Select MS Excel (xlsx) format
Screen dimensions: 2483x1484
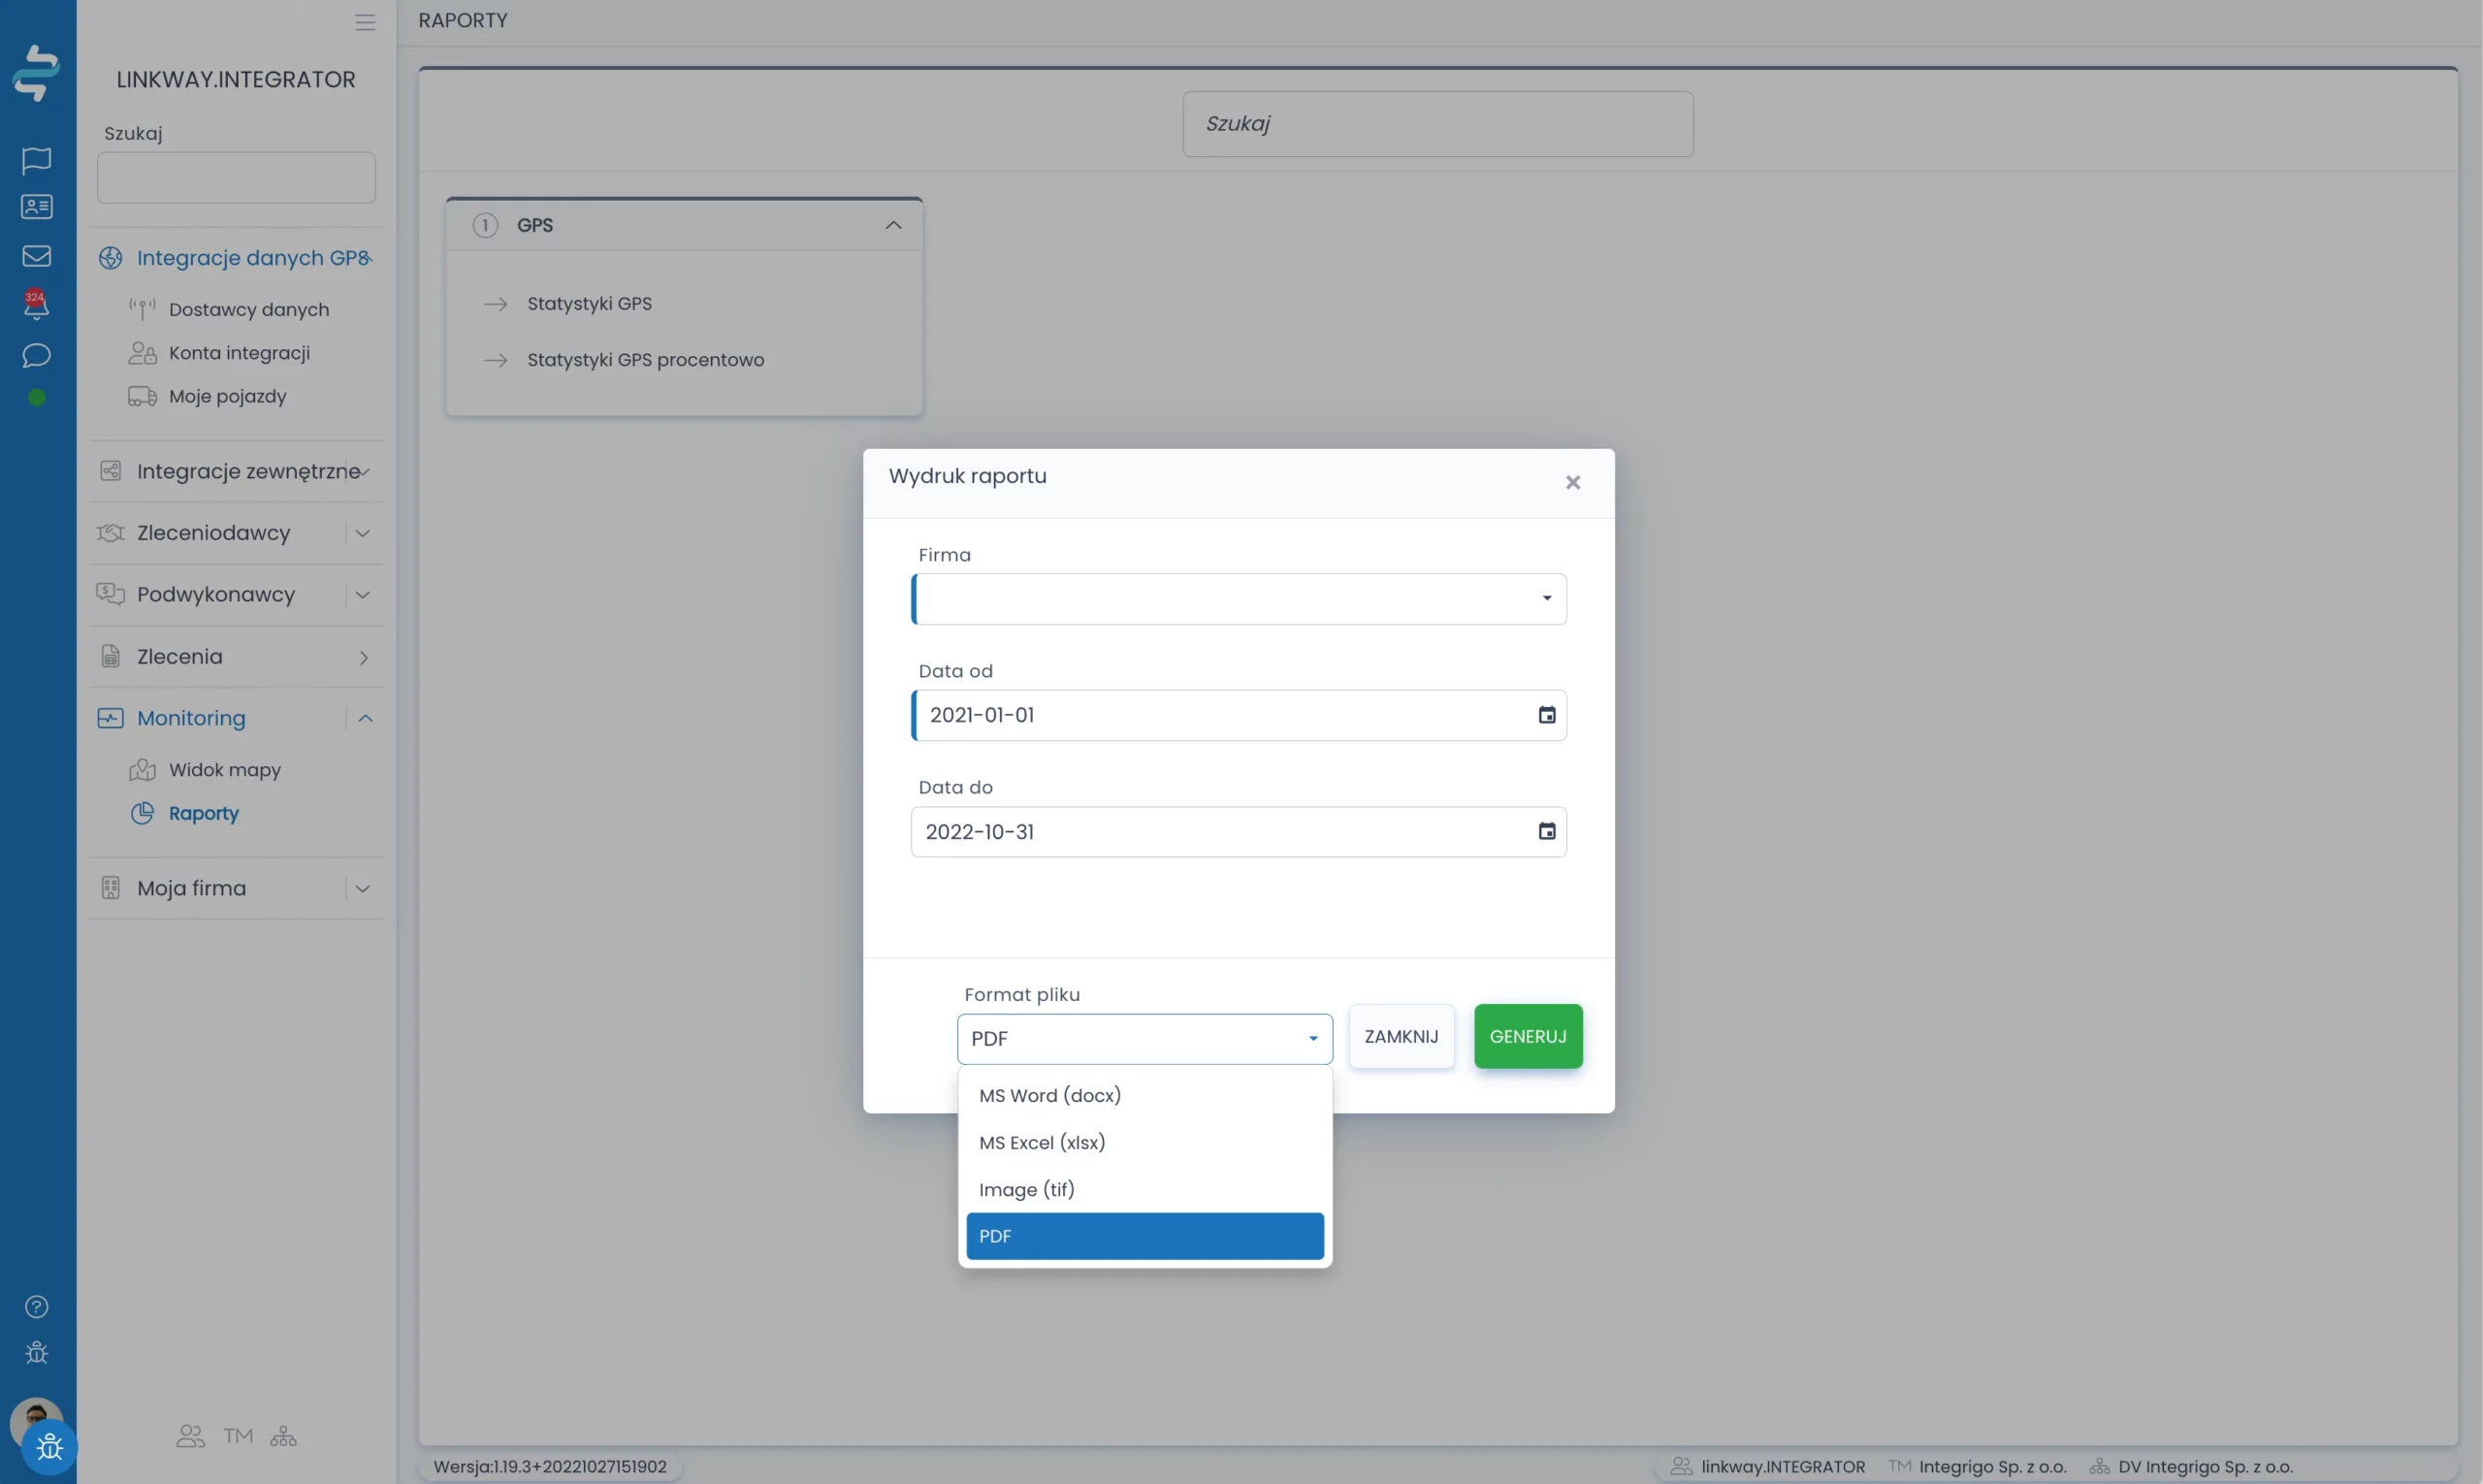click(x=1144, y=1142)
